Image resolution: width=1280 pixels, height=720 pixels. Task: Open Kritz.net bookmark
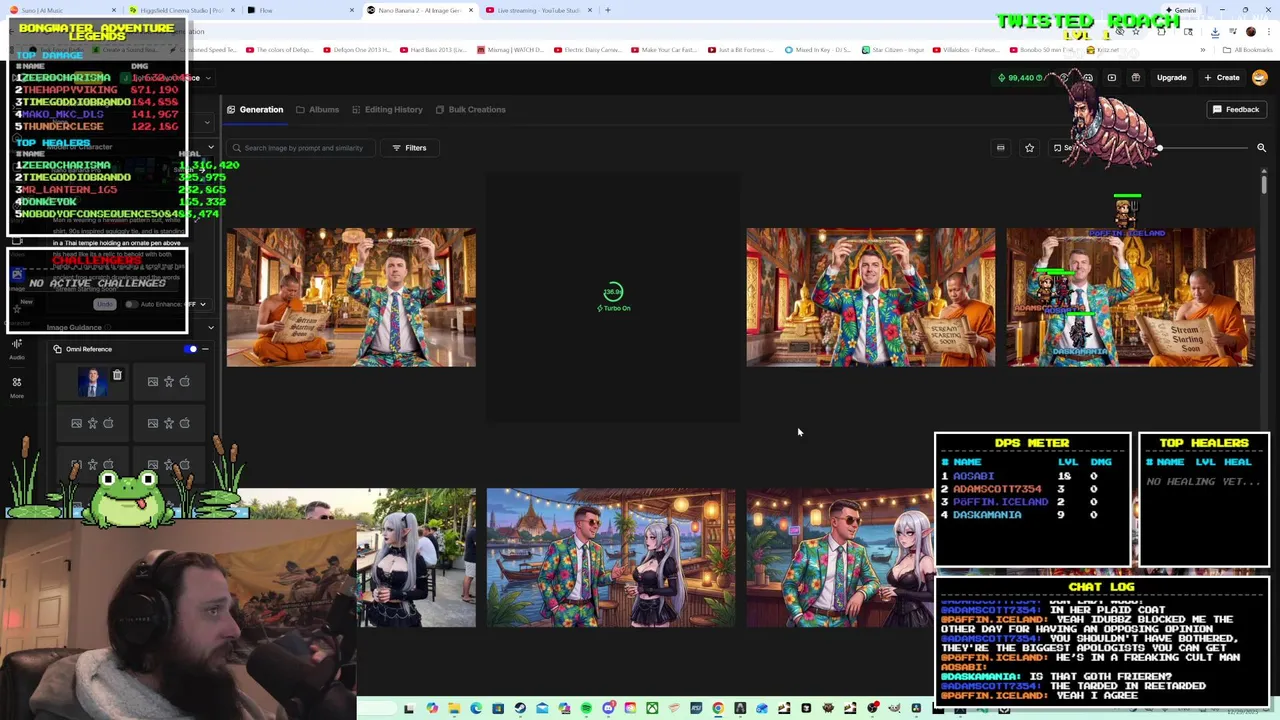[1102, 49]
